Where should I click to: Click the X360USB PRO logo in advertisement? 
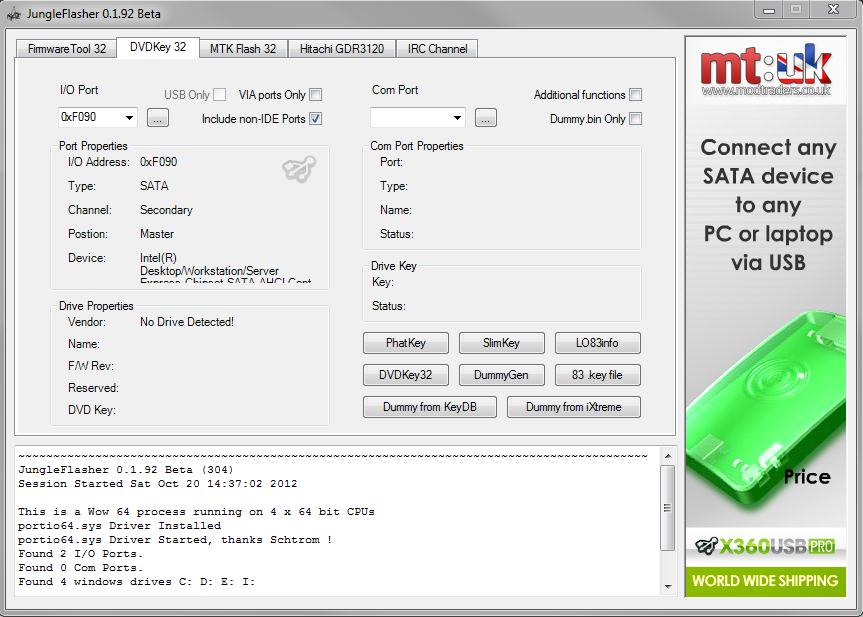pos(766,546)
